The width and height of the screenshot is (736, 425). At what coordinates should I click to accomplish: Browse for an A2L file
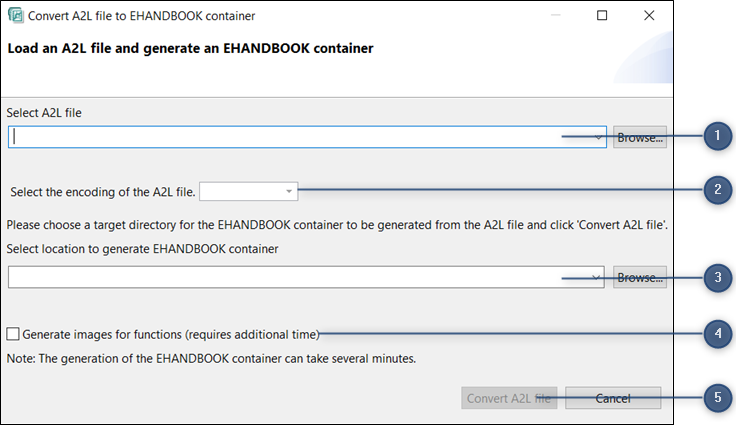click(640, 138)
